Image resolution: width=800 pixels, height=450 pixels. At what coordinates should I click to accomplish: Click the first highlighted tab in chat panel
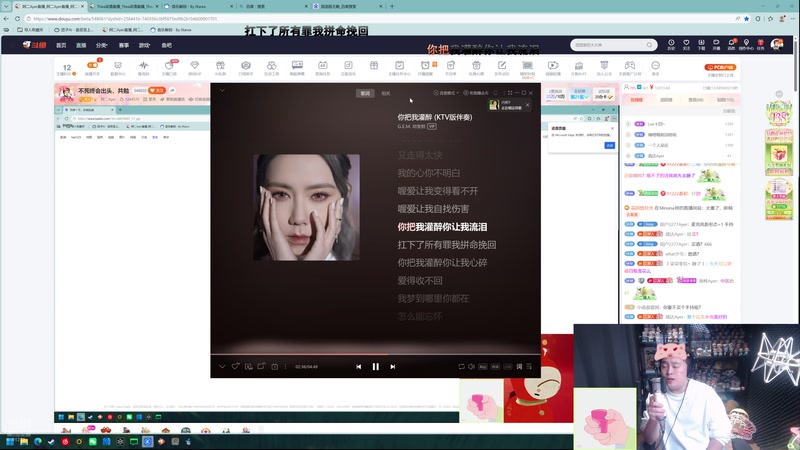point(637,99)
